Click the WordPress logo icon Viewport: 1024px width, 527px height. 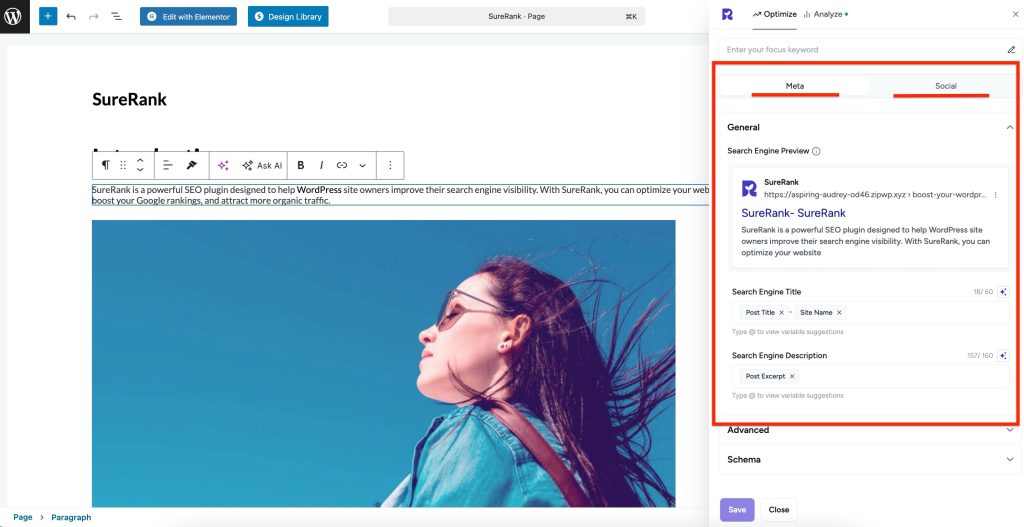tap(14, 16)
